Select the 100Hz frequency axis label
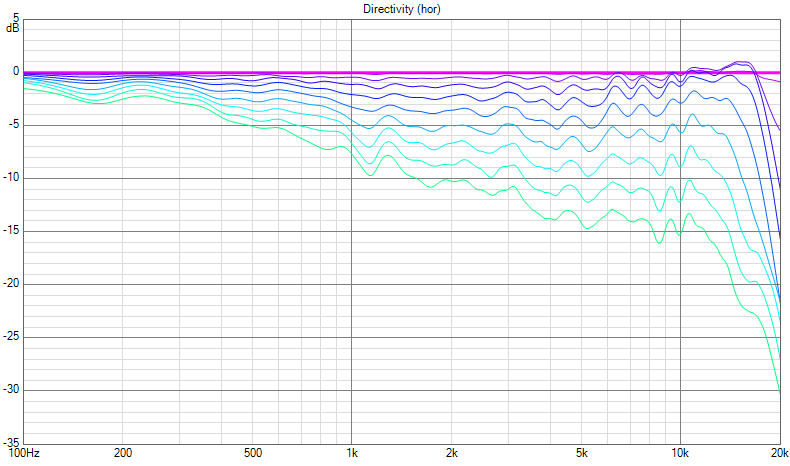 [x=22, y=453]
